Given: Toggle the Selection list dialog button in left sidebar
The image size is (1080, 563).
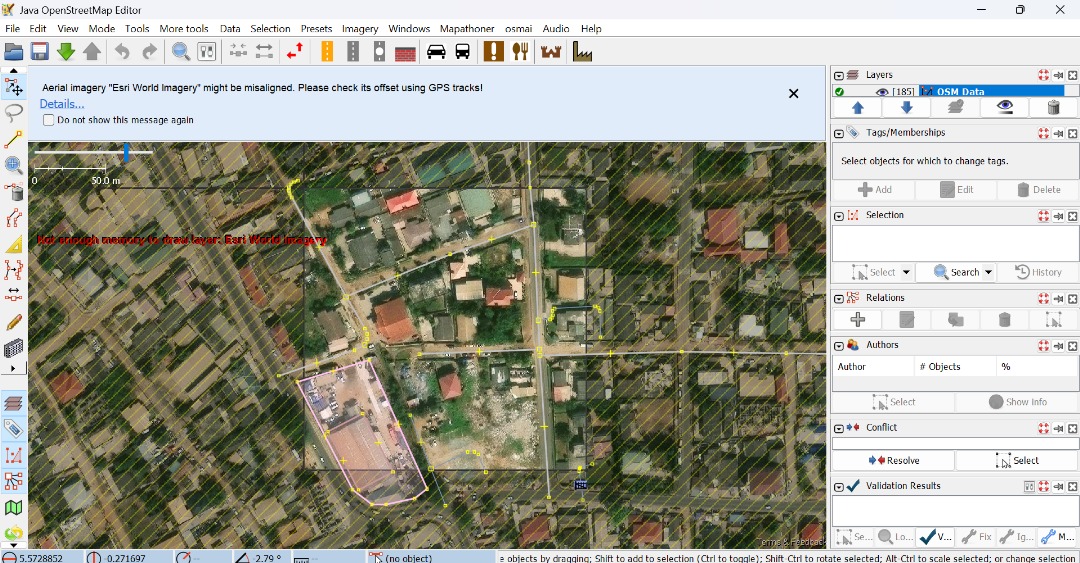Looking at the screenshot, I should (x=13, y=455).
